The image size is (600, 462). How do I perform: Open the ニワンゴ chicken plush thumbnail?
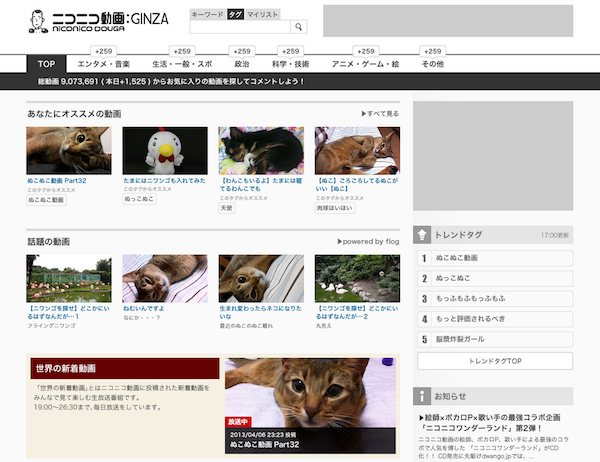pos(165,151)
